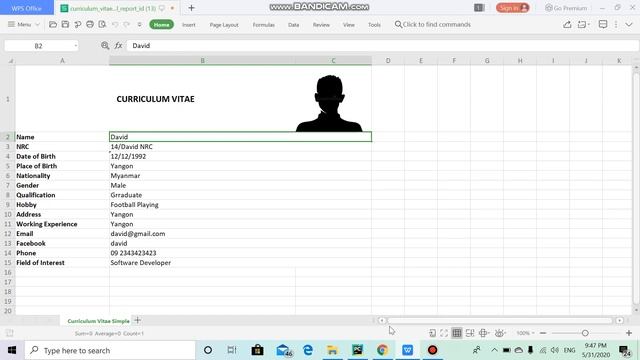Open Google Chrome from the taskbar
The width and height of the screenshot is (640, 360).
(x=382, y=350)
